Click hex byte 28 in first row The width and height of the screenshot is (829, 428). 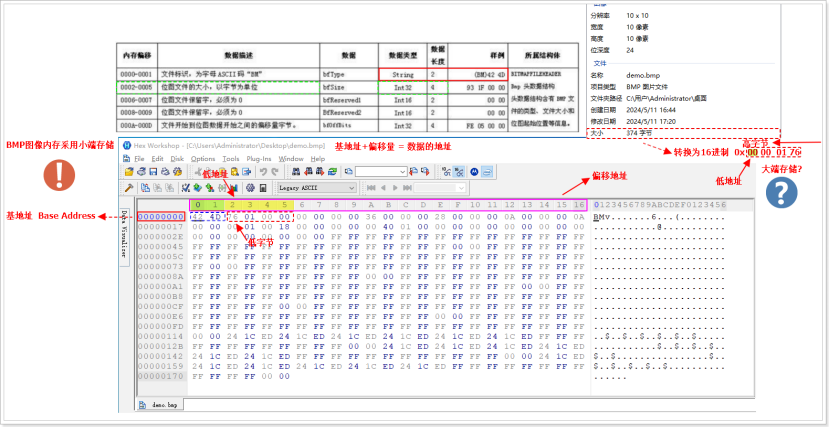click(439, 217)
